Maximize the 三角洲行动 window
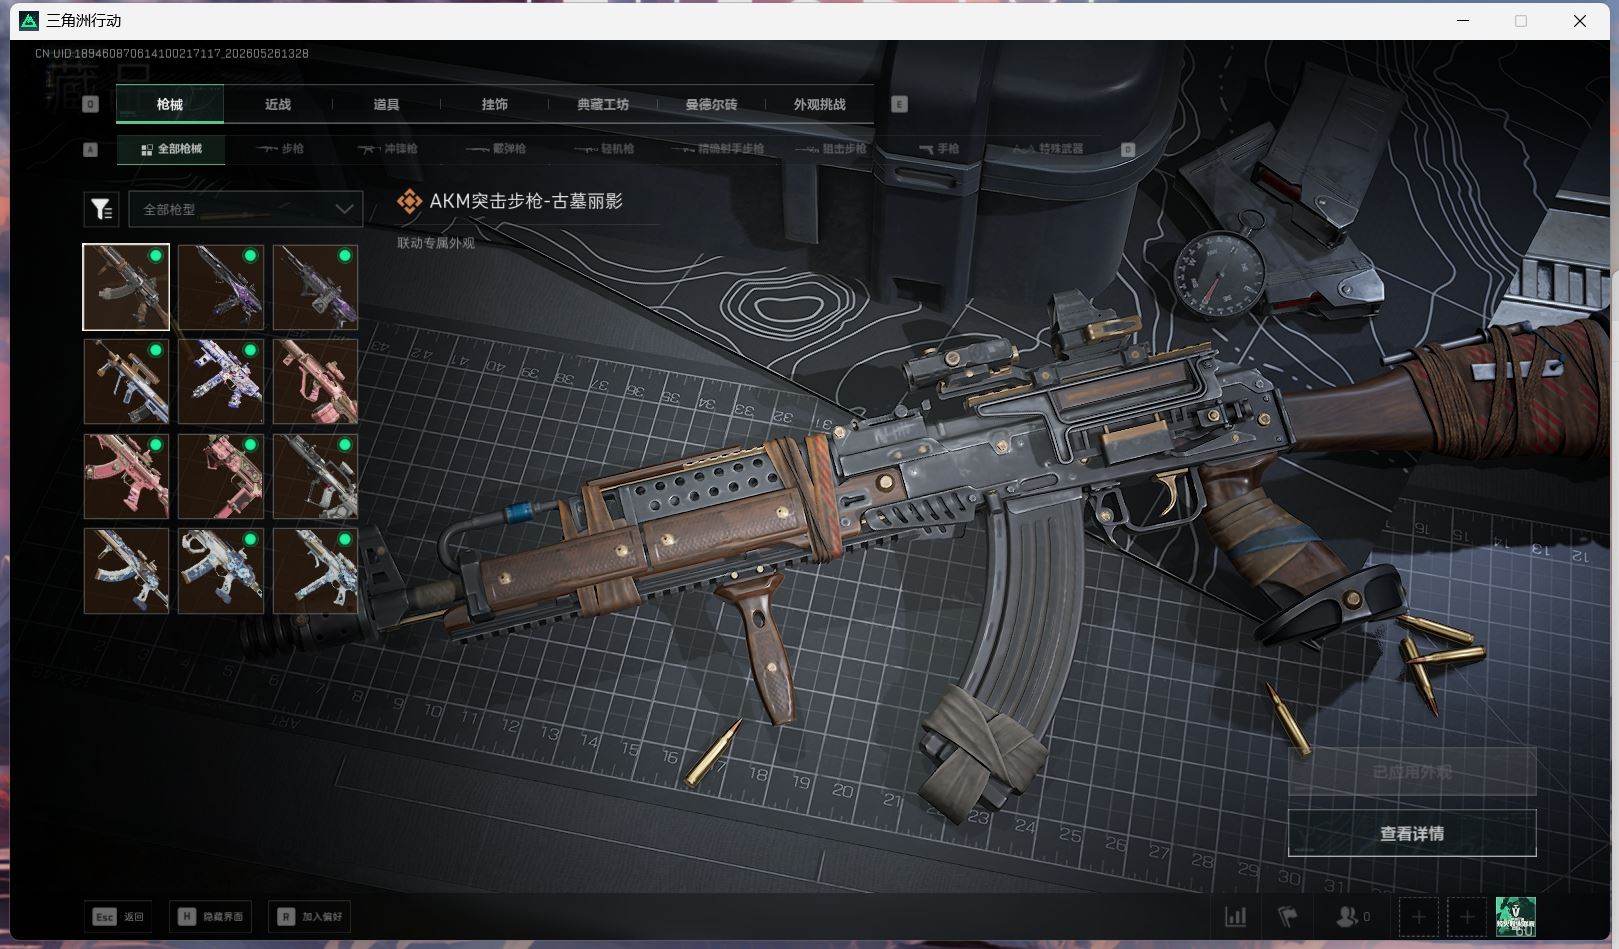This screenshot has height=949, width=1619. (1521, 20)
